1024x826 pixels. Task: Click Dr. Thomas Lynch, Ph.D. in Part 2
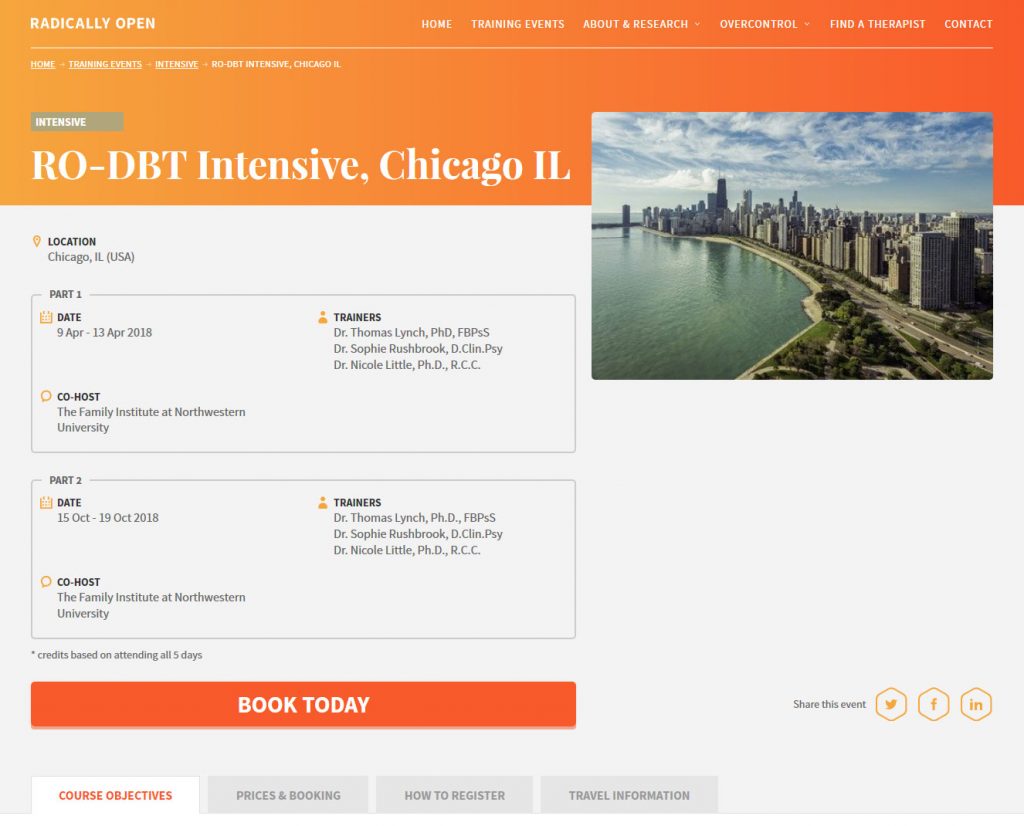tap(415, 518)
